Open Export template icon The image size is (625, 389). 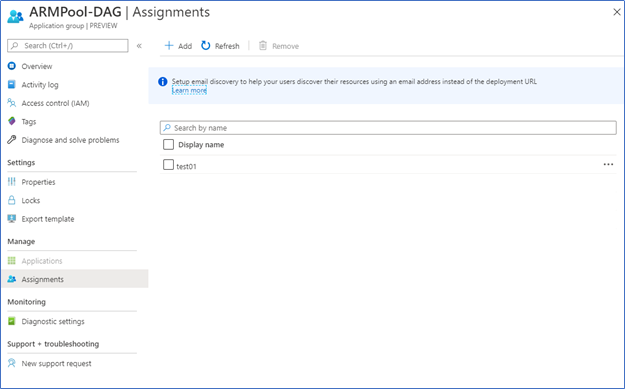(x=12, y=218)
